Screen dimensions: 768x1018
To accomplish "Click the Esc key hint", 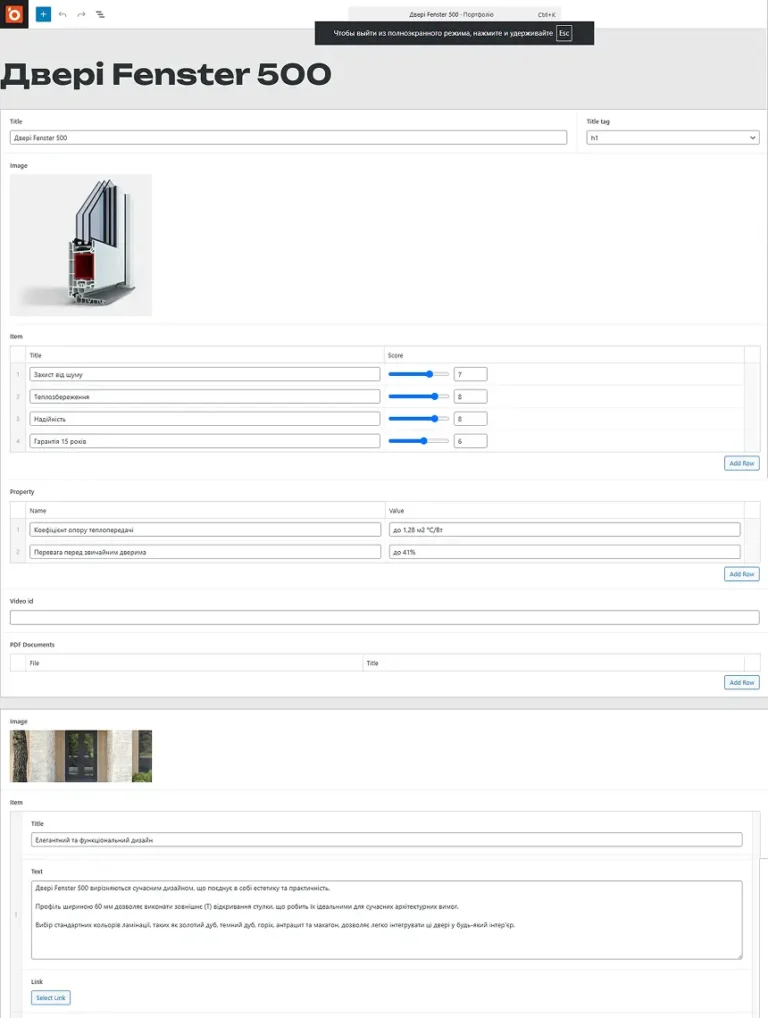I will pyautogui.click(x=564, y=33).
